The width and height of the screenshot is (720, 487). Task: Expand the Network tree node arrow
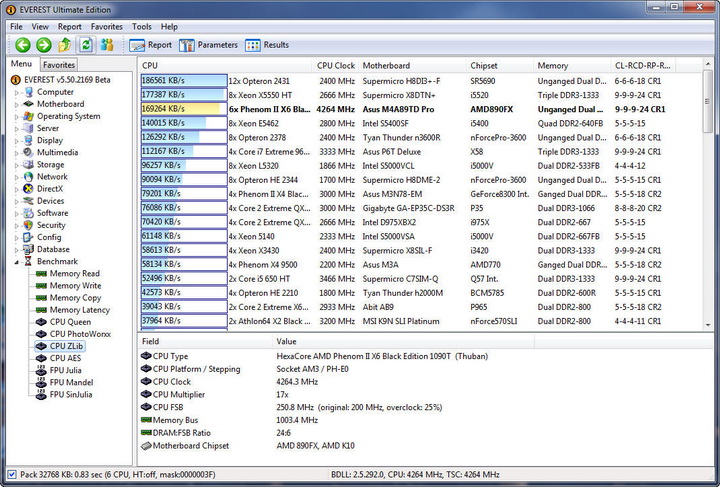pos(17,177)
